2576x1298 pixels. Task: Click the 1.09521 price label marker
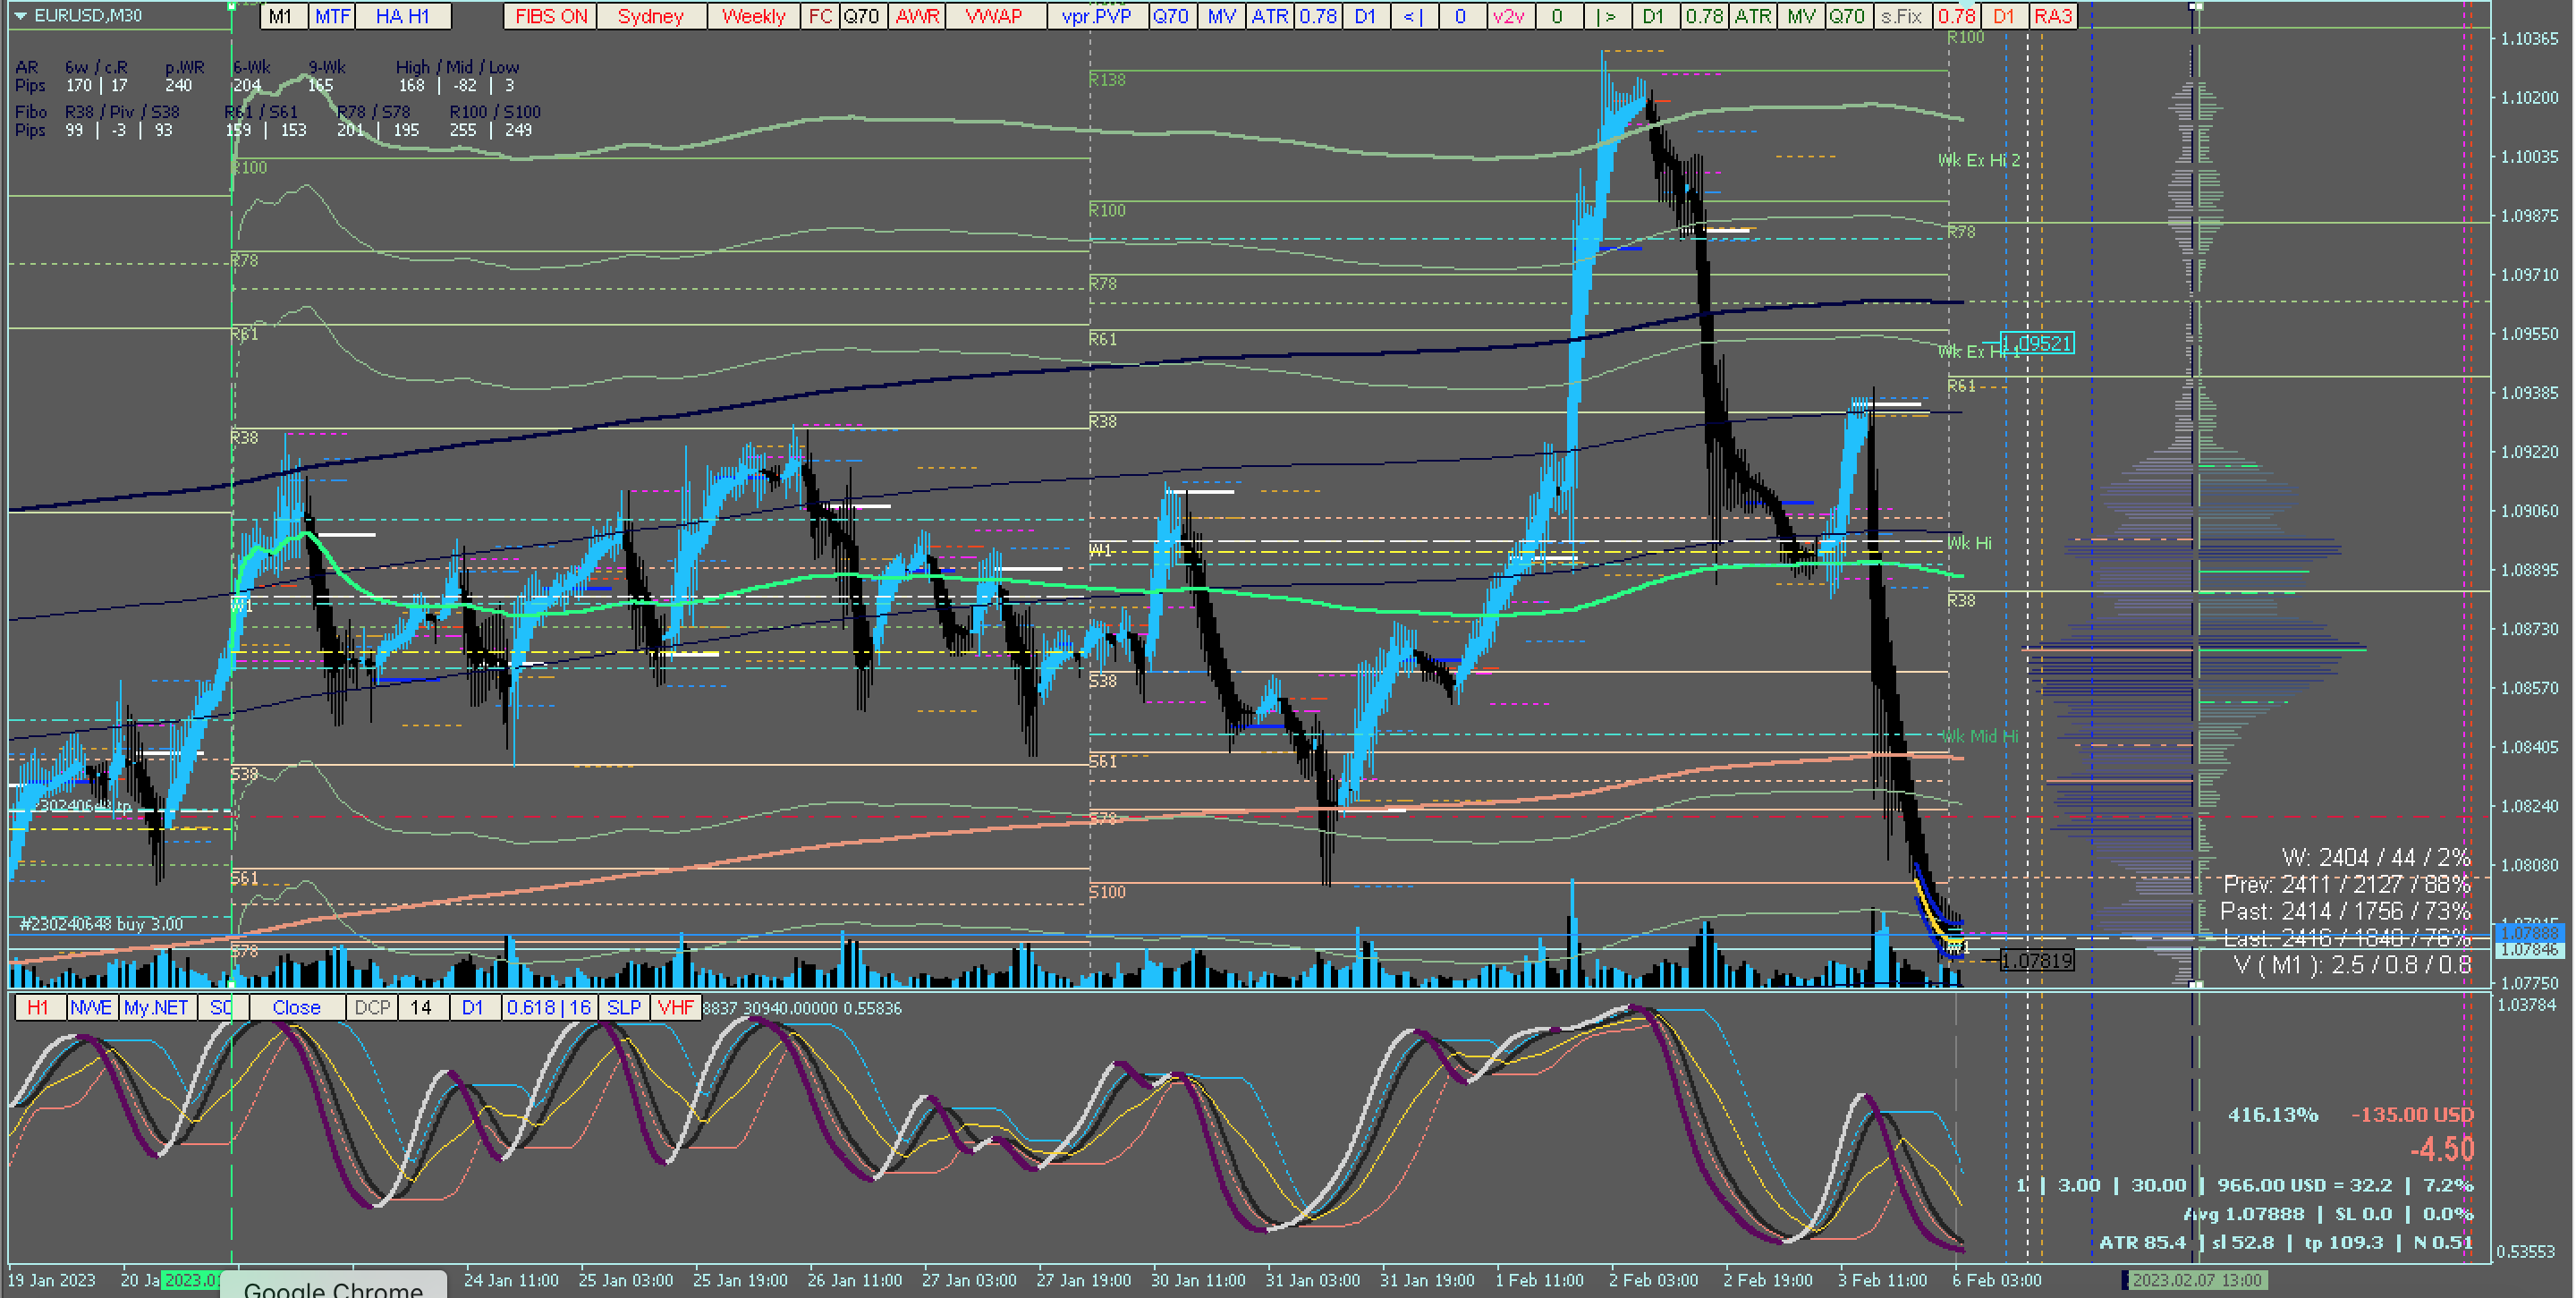(2037, 344)
